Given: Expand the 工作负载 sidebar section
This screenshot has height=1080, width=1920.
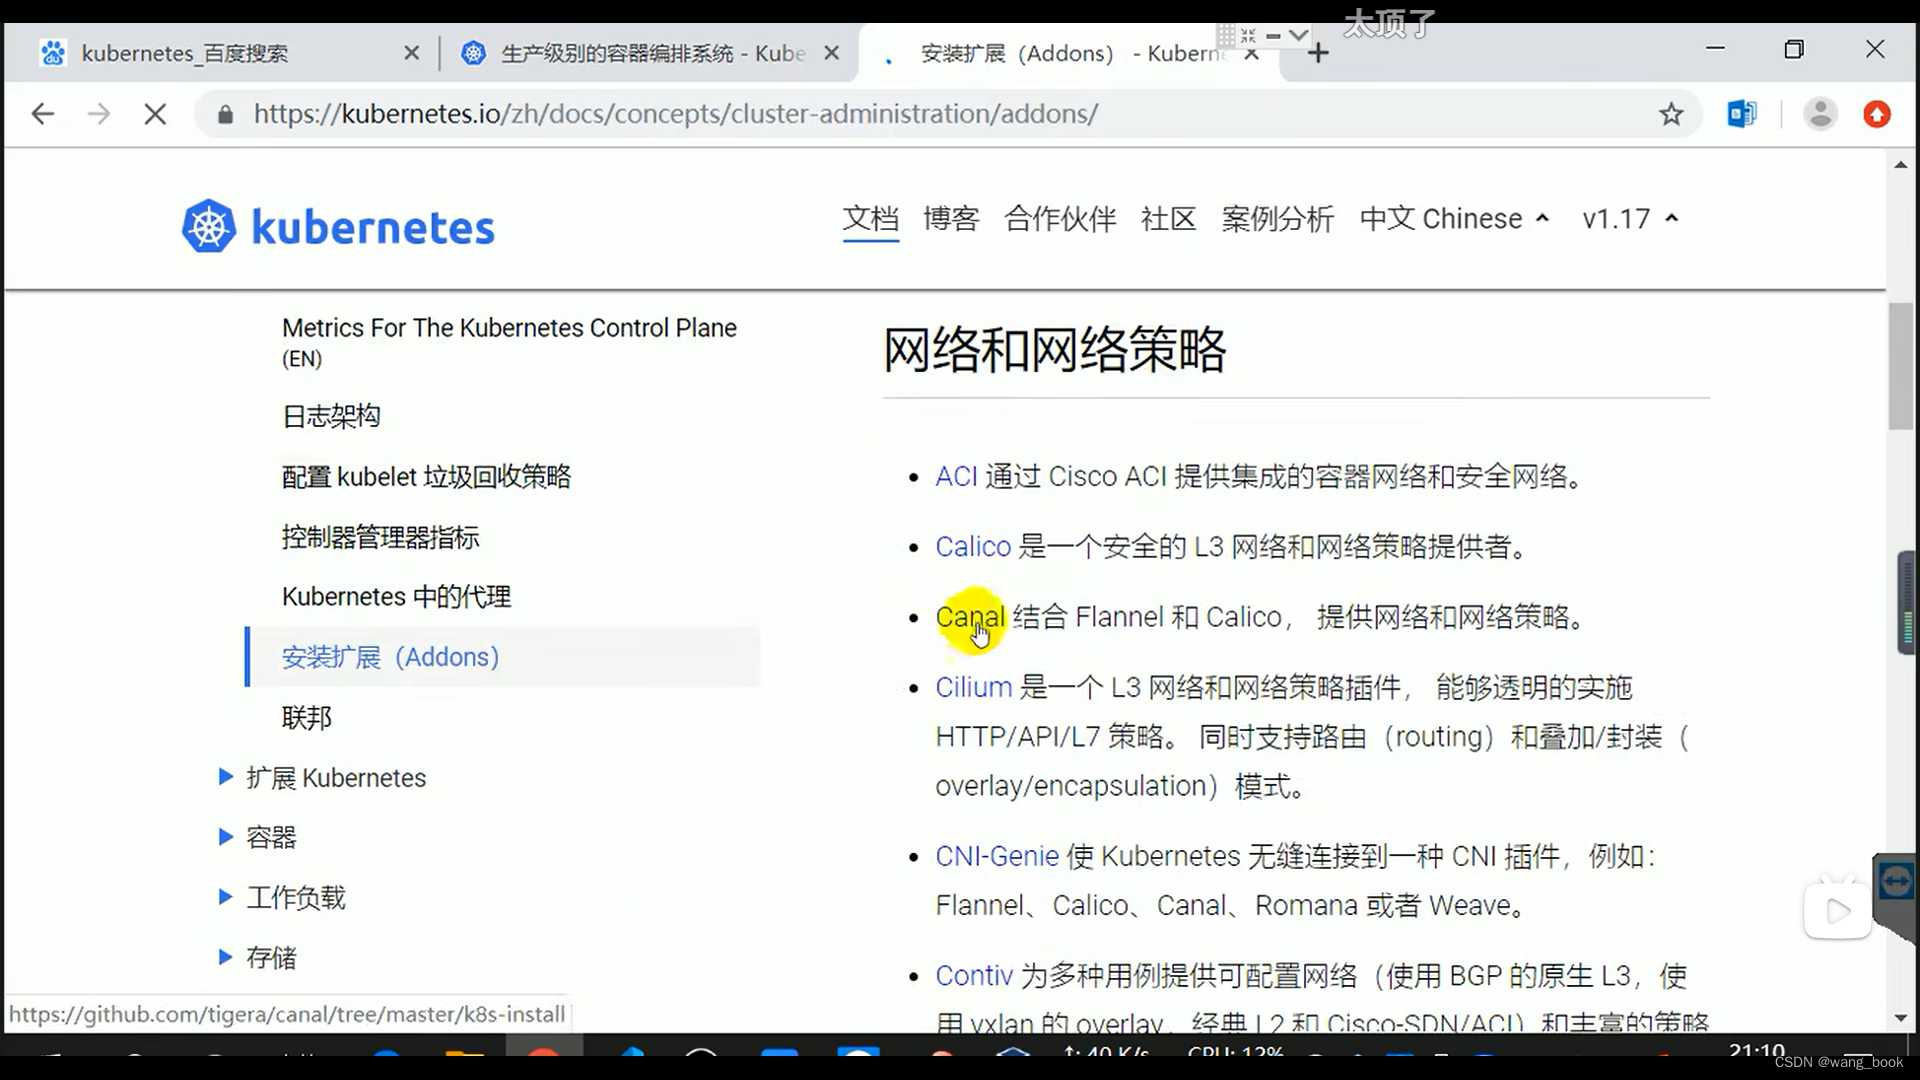Looking at the screenshot, I should 225,897.
